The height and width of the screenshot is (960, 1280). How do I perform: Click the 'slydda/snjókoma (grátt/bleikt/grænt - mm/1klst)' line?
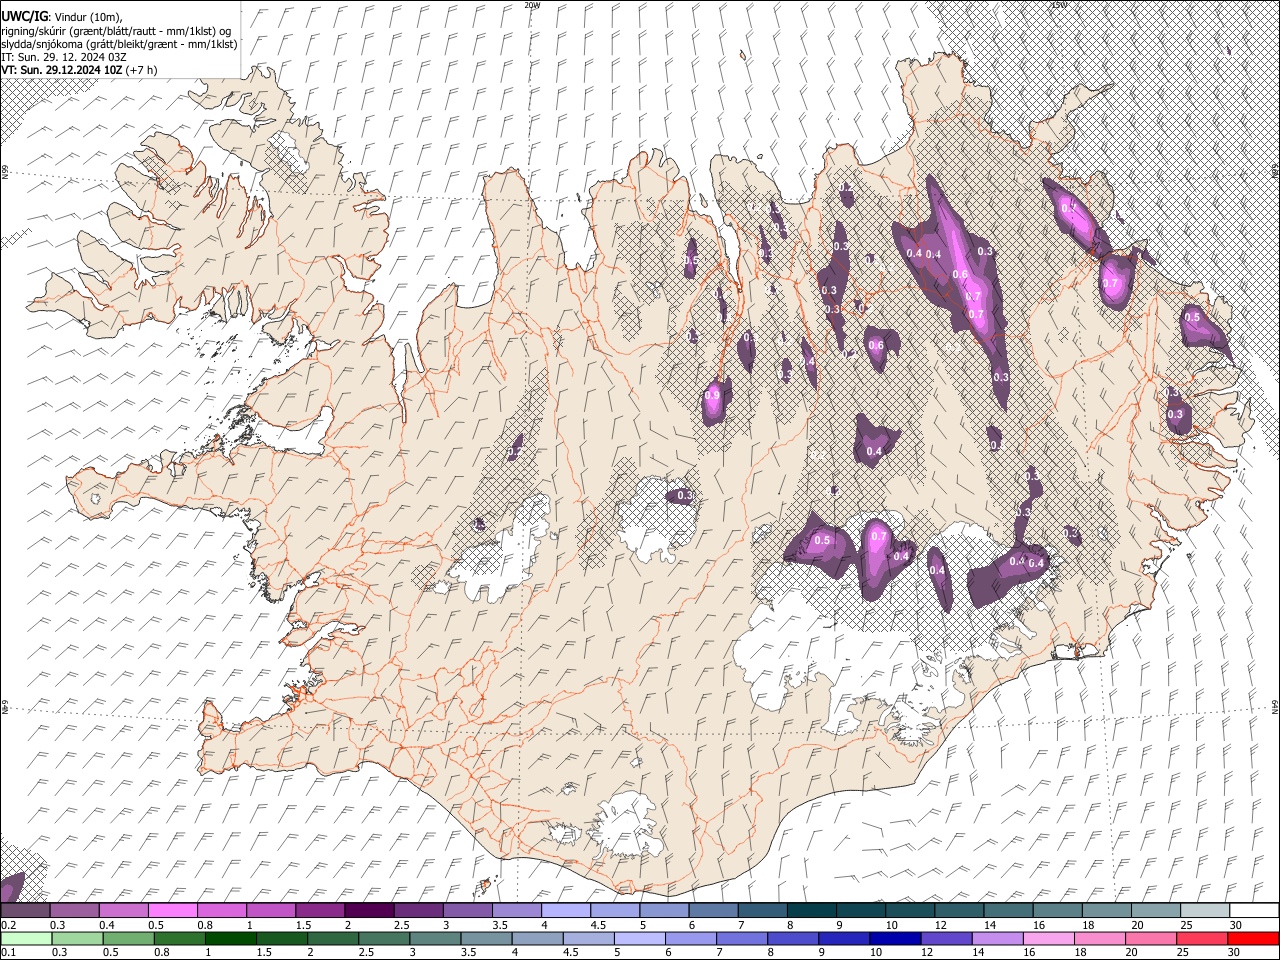tap(119, 43)
